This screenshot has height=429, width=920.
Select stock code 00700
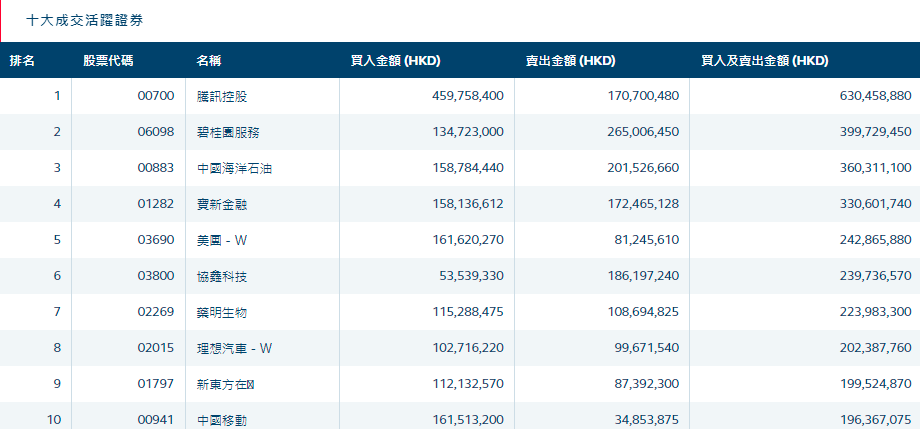tap(156, 96)
